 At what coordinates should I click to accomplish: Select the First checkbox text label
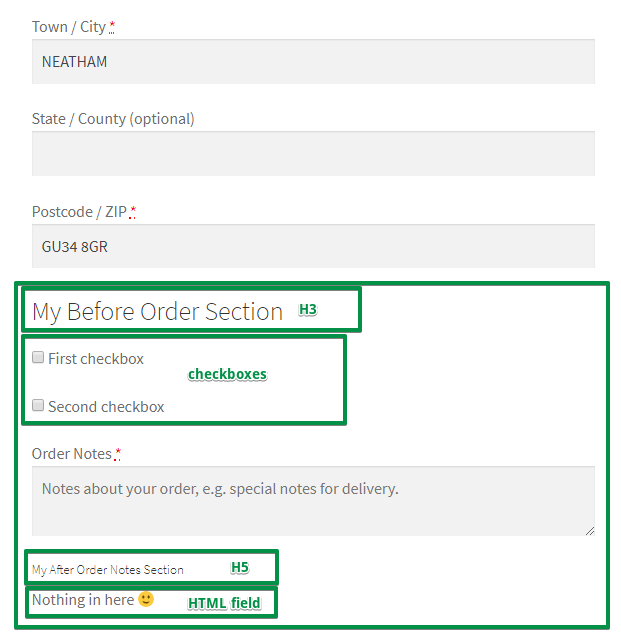[x=96, y=359]
